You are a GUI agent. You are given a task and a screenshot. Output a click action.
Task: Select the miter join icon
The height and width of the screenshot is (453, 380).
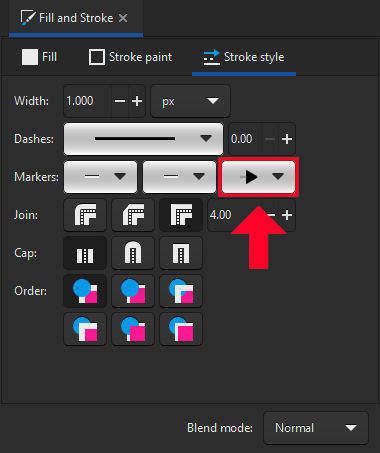(181, 215)
